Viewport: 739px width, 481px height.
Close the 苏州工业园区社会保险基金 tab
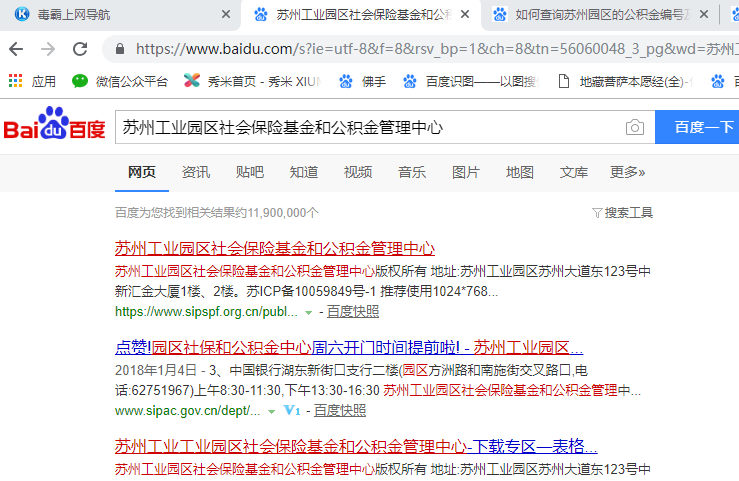465,15
